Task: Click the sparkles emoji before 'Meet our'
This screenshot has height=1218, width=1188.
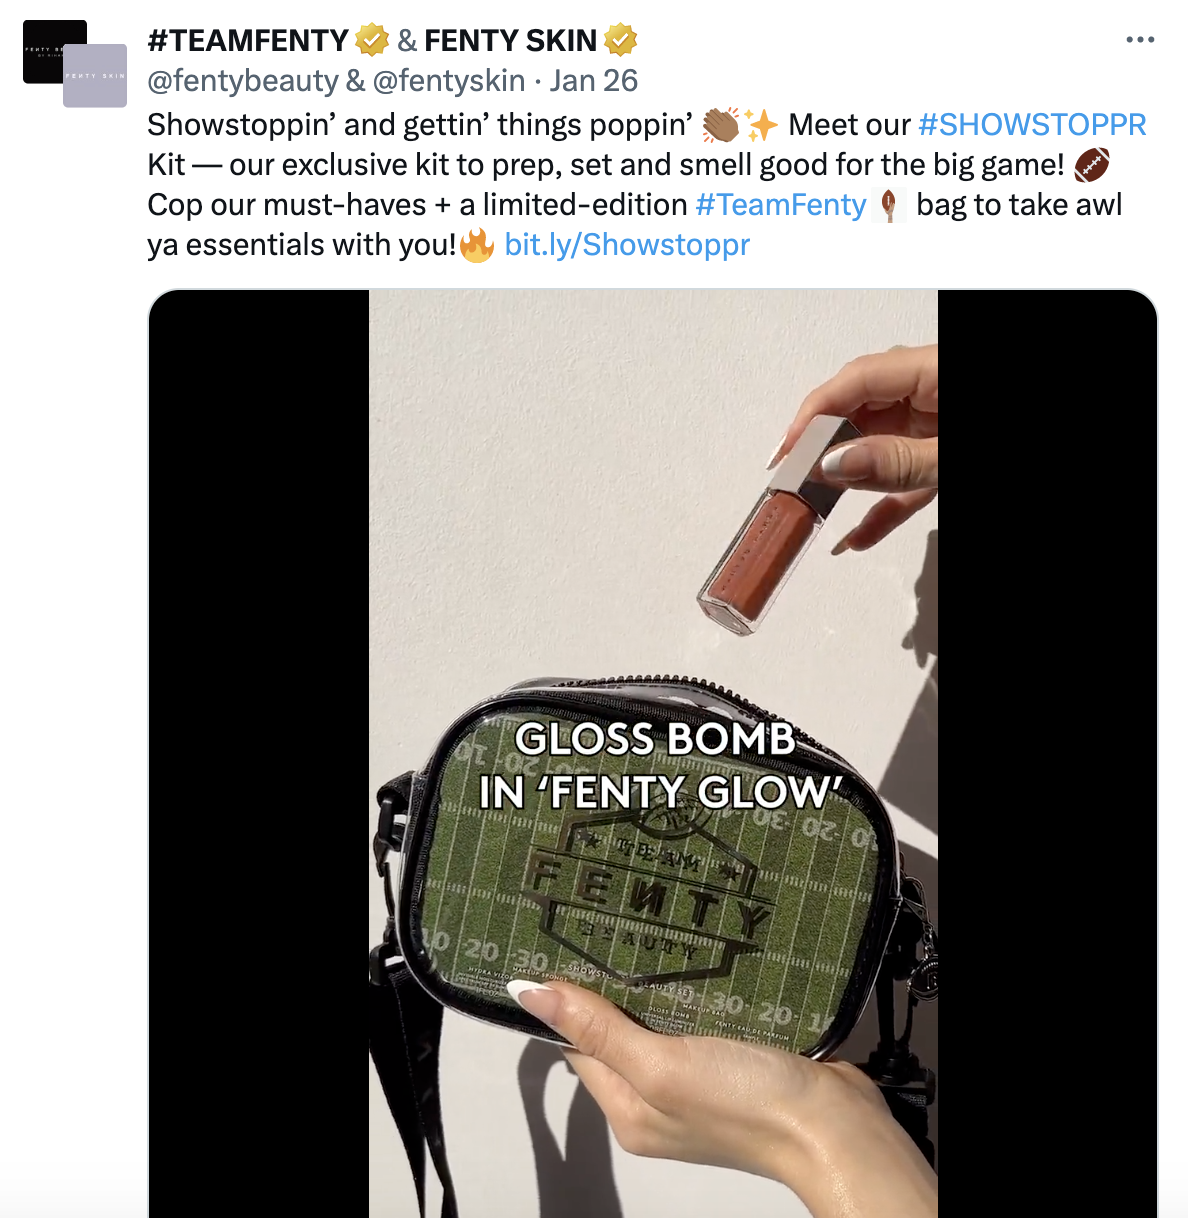Action: 761,125
